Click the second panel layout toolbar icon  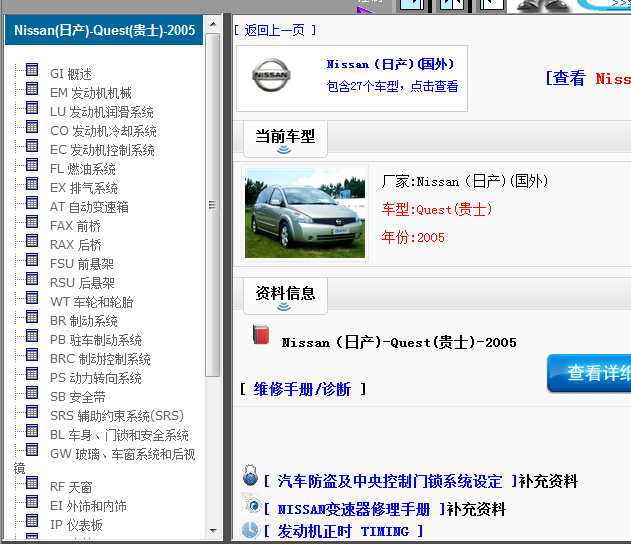pyautogui.click(x=451, y=4)
